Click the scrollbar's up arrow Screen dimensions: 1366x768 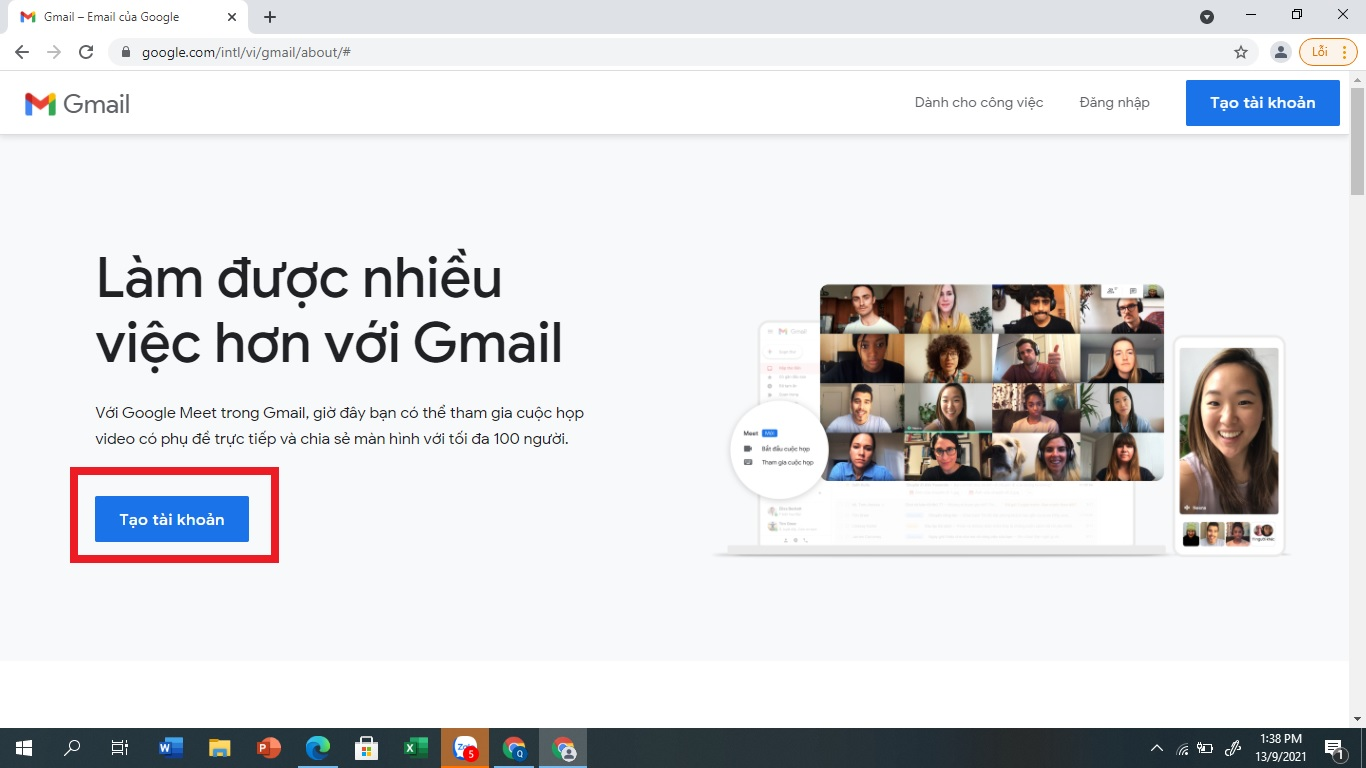(x=1357, y=79)
